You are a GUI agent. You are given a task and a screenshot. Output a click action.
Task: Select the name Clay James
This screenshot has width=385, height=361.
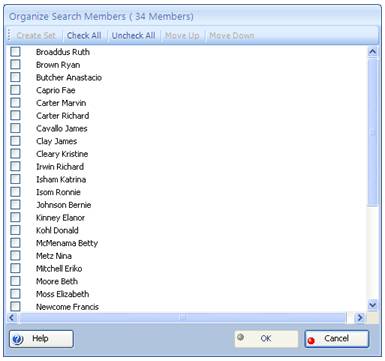coord(56,141)
